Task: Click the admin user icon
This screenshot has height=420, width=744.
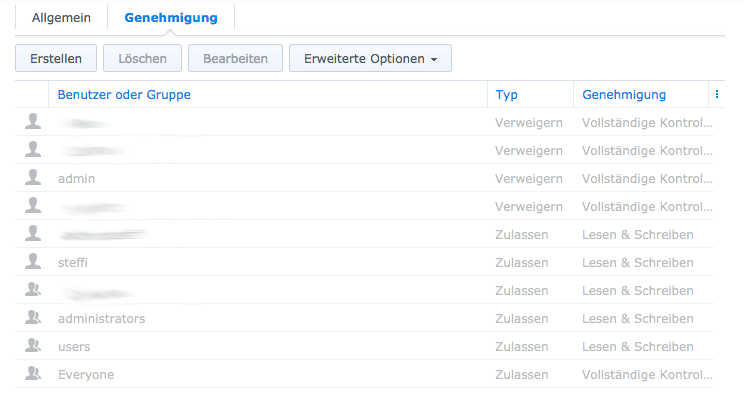Action: coord(33,178)
